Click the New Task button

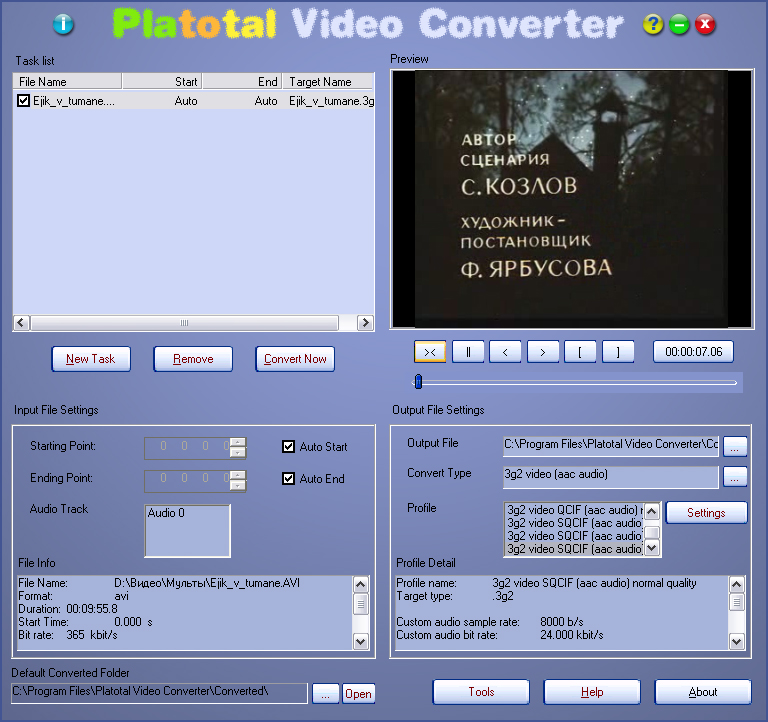[x=91, y=359]
